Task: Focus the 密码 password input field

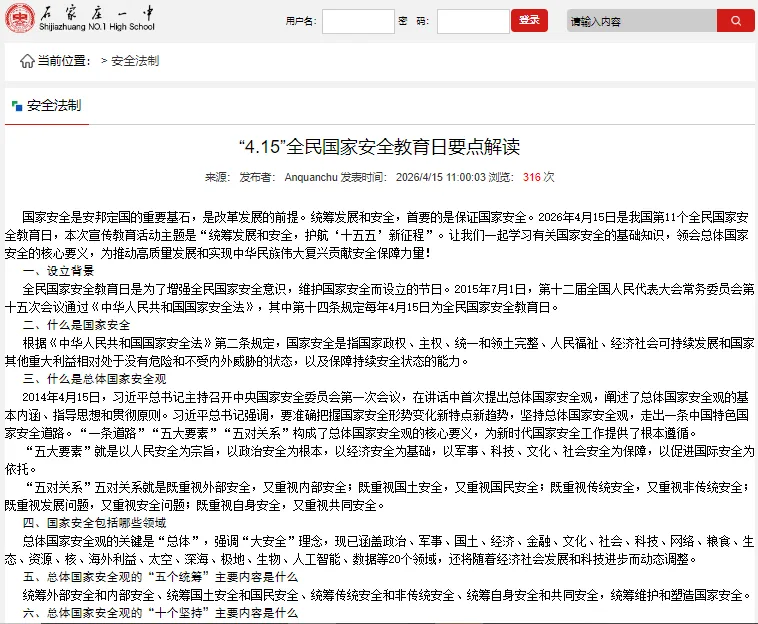Action: [473, 21]
